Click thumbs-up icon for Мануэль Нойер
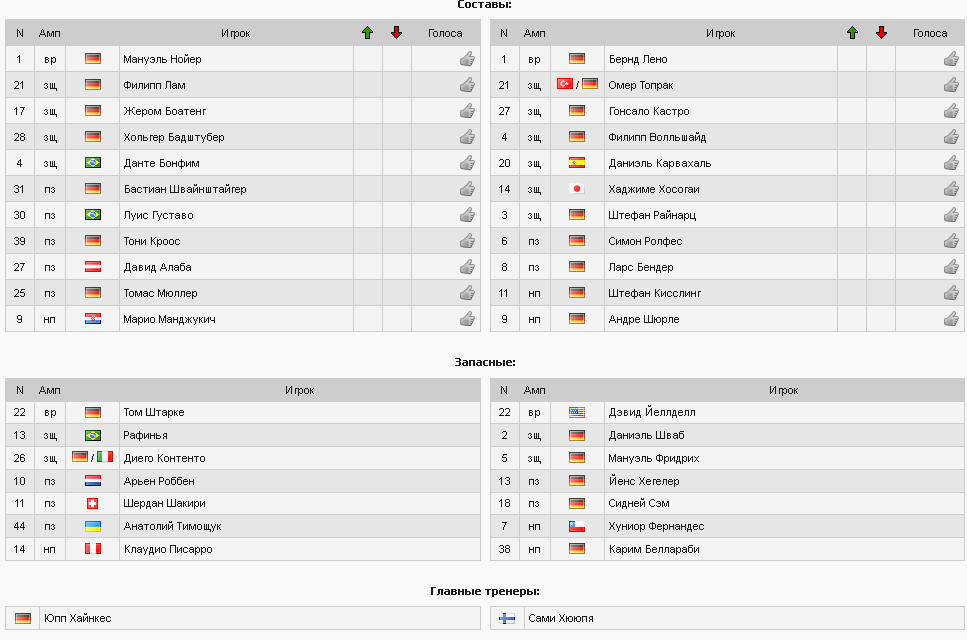 pos(467,59)
